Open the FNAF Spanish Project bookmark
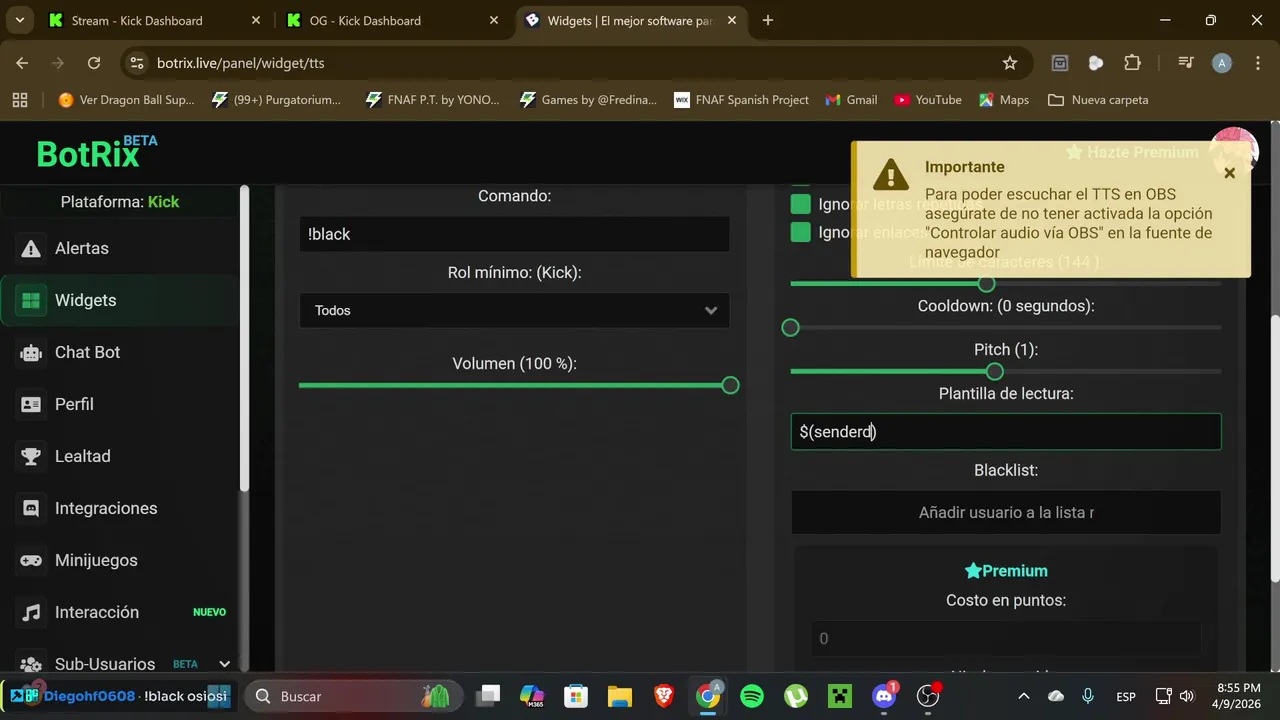 point(741,100)
